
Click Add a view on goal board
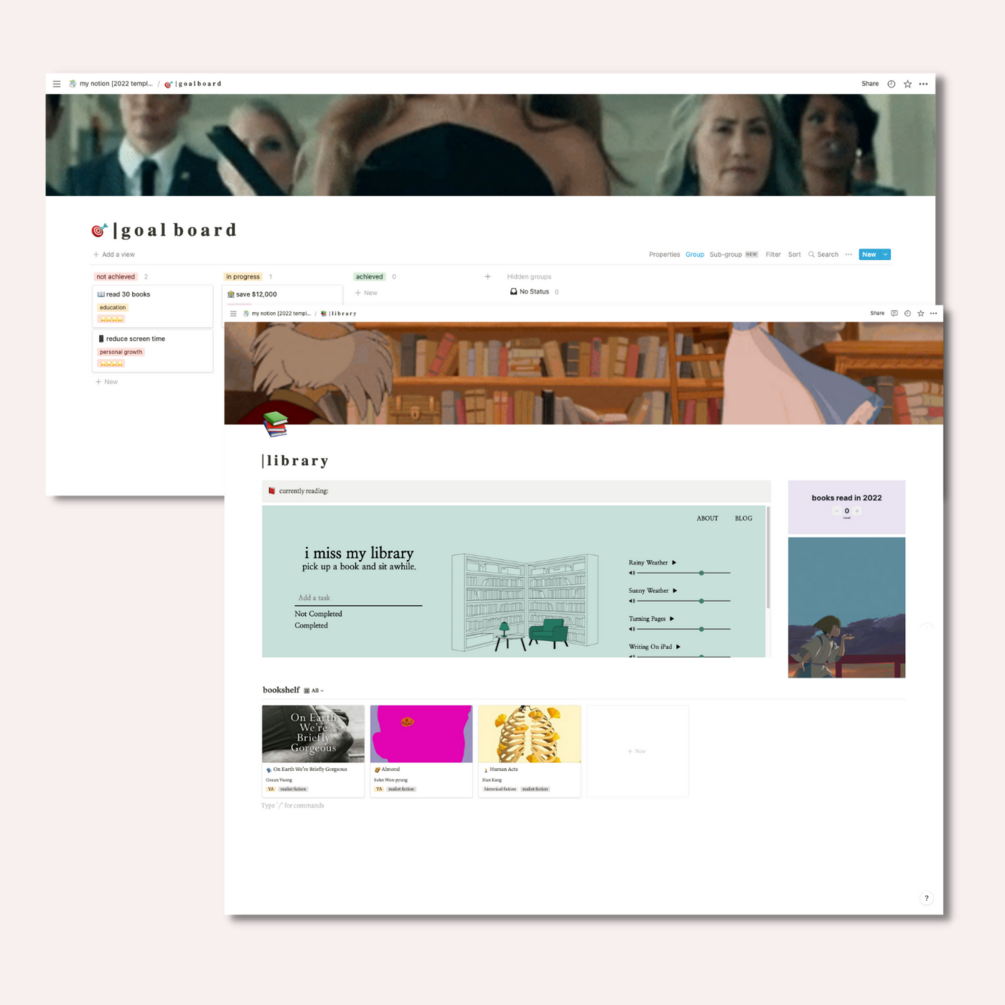coord(114,254)
